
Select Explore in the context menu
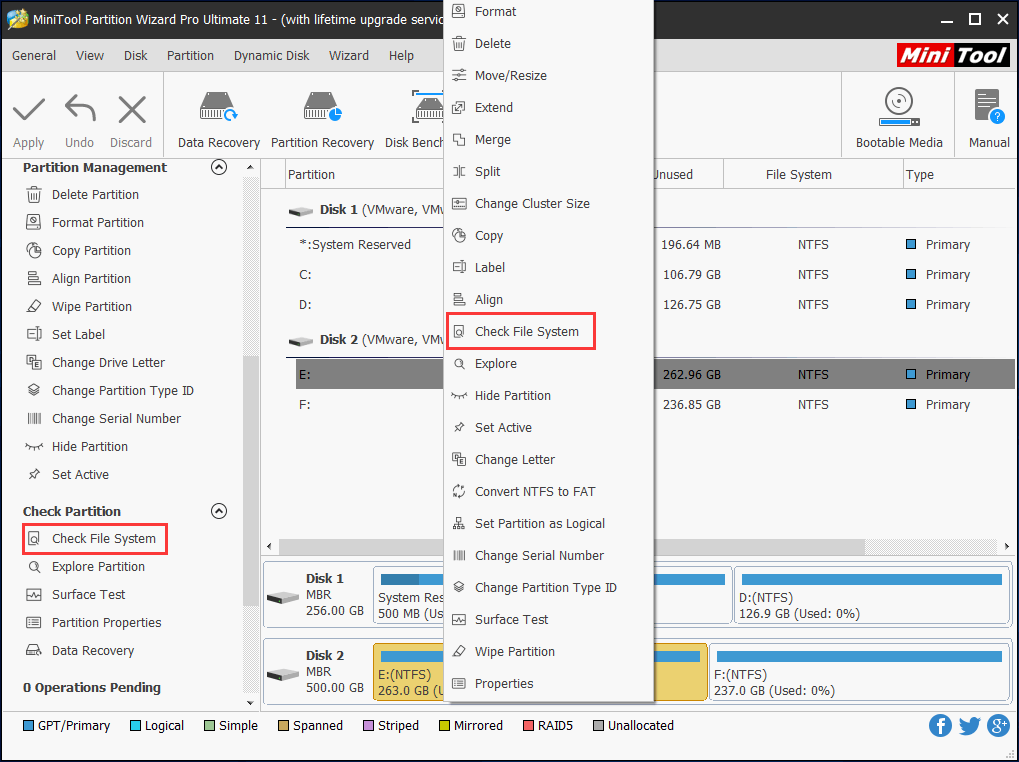click(x=548, y=363)
